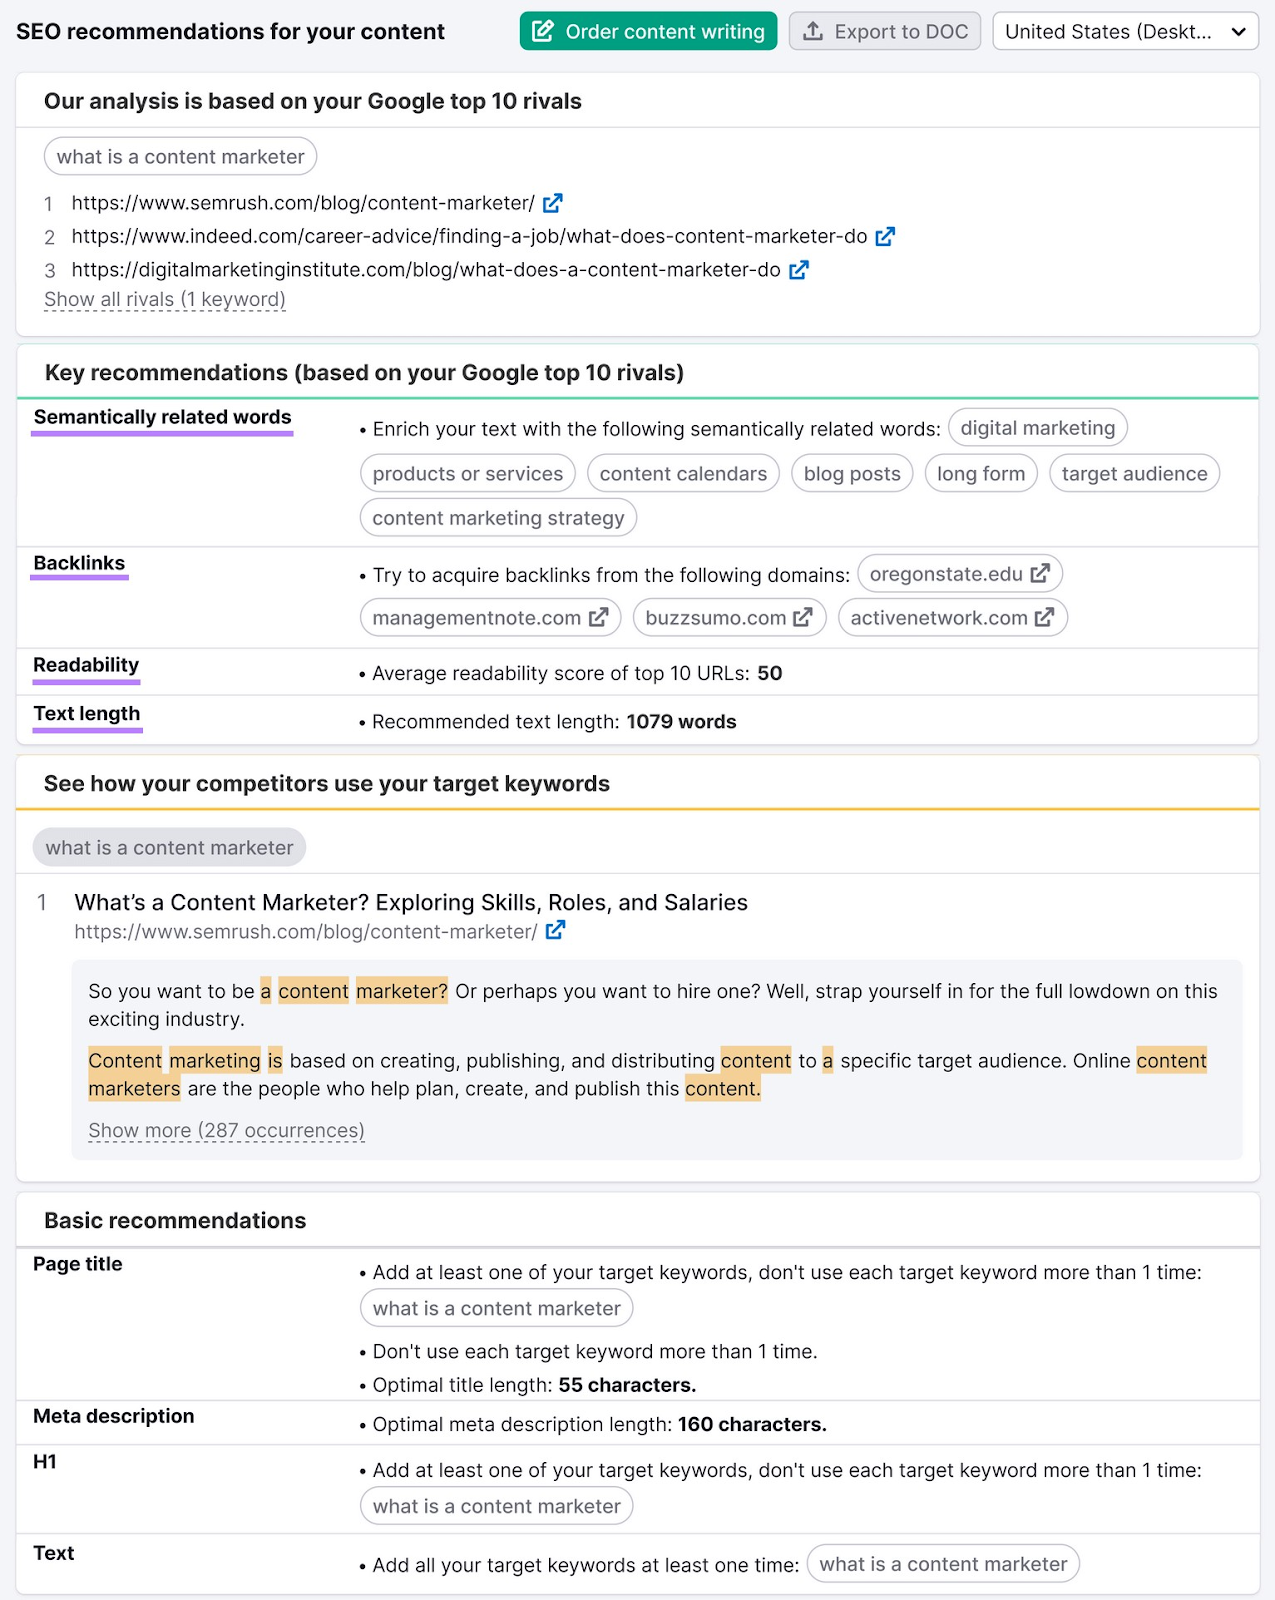1275x1600 pixels.
Task: Select the content marketing strategy suggestion
Action: (497, 518)
